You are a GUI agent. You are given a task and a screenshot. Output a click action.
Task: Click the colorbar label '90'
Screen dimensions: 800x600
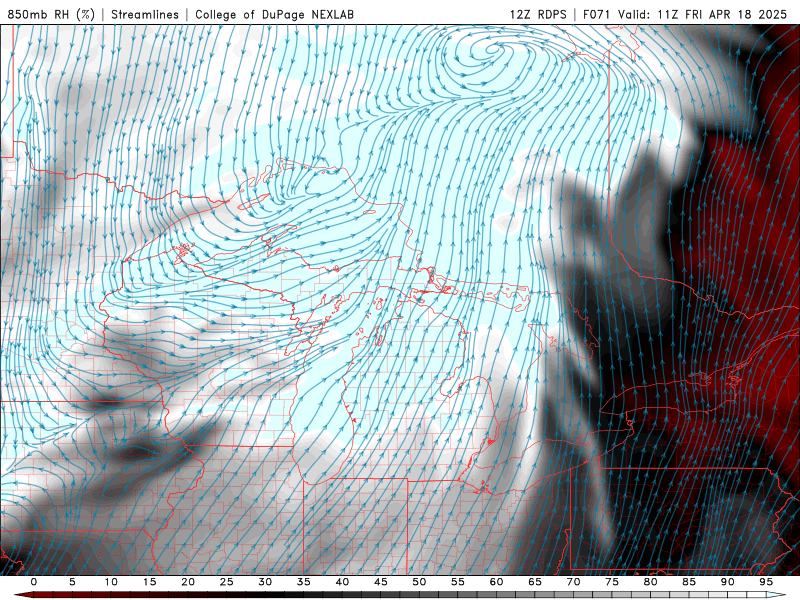(728, 582)
